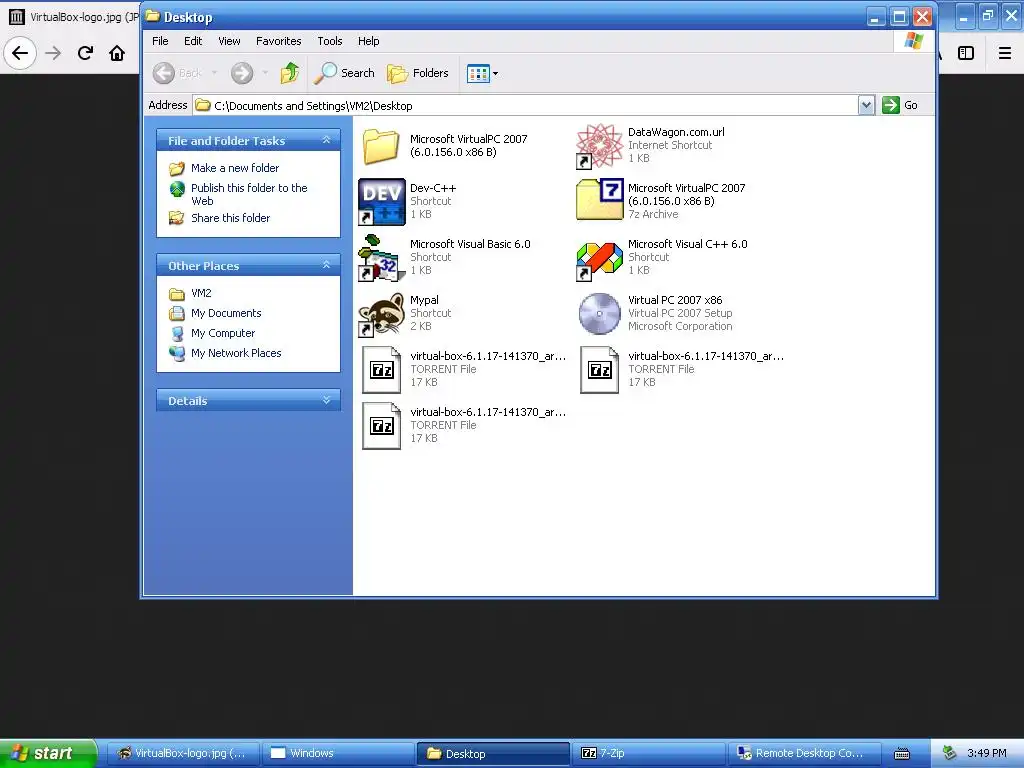Open the View menu
The height and width of the screenshot is (768, 1024).
tap(229, 41)
